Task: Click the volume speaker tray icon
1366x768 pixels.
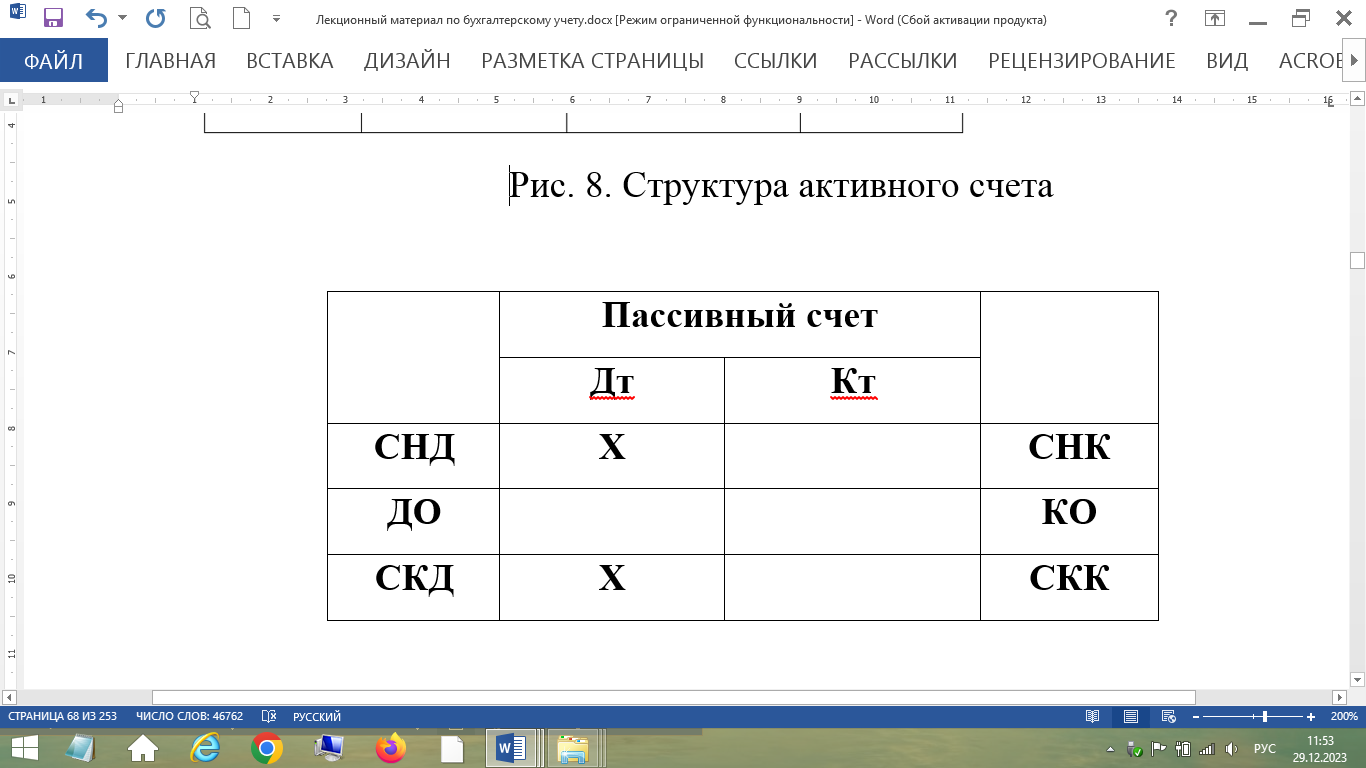Action: point(1231,749)
